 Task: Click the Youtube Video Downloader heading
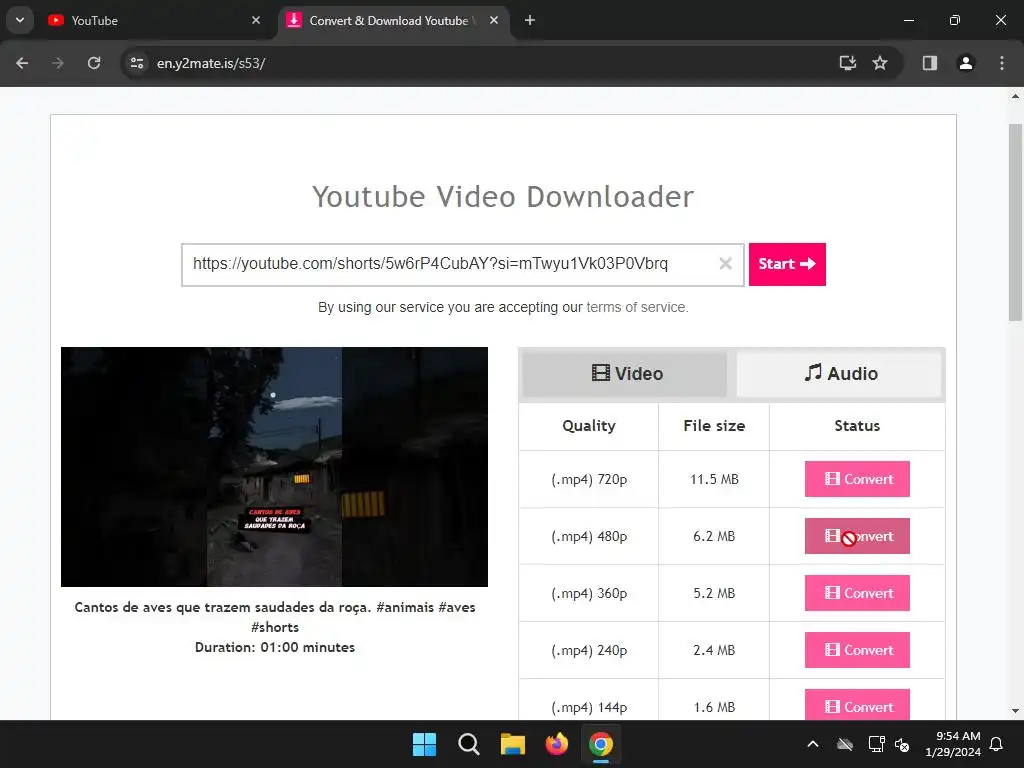(x=503, y=197)
